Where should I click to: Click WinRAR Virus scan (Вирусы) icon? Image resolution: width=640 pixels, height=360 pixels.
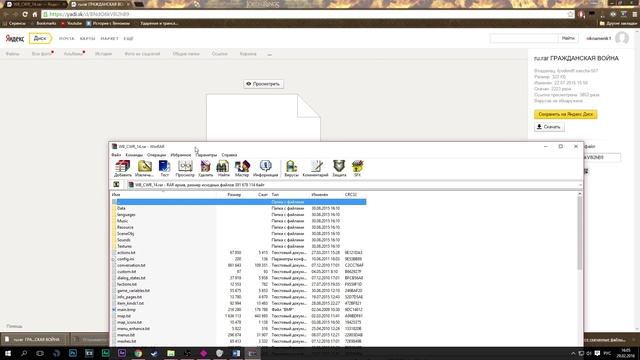pyautogui.click(x=291, y=168)
